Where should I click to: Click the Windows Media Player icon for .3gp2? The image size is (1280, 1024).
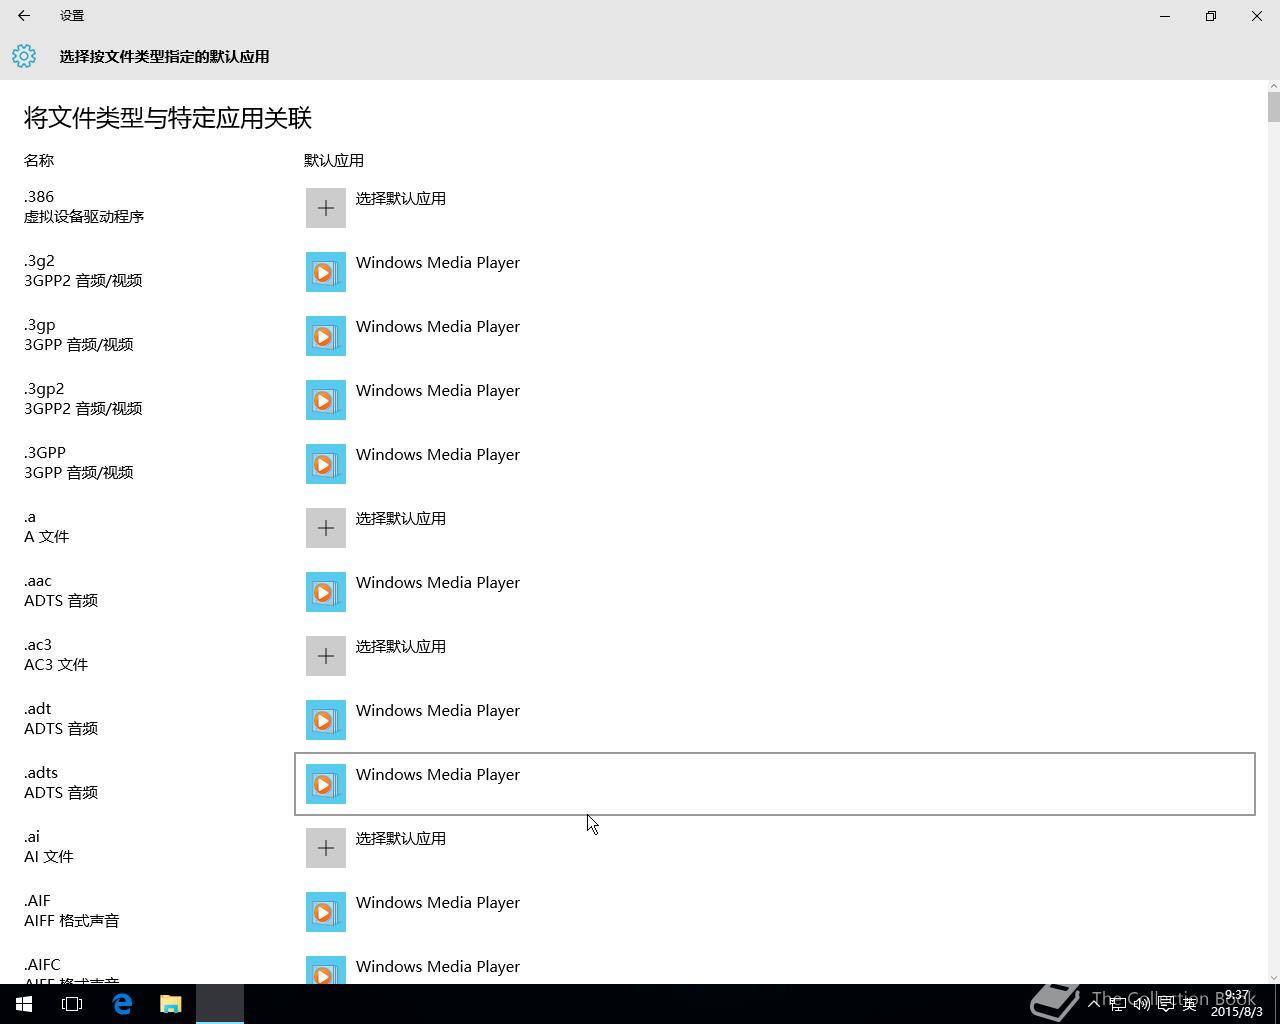pos(326,400)
